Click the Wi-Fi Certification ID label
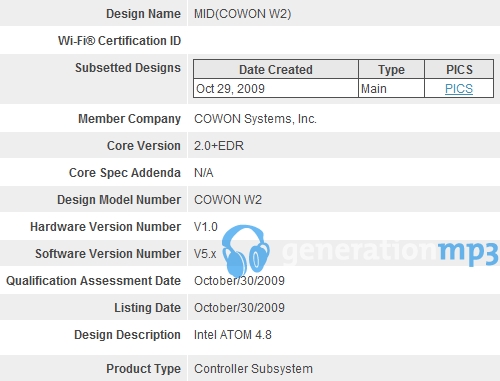 click(x=119, y=41)
